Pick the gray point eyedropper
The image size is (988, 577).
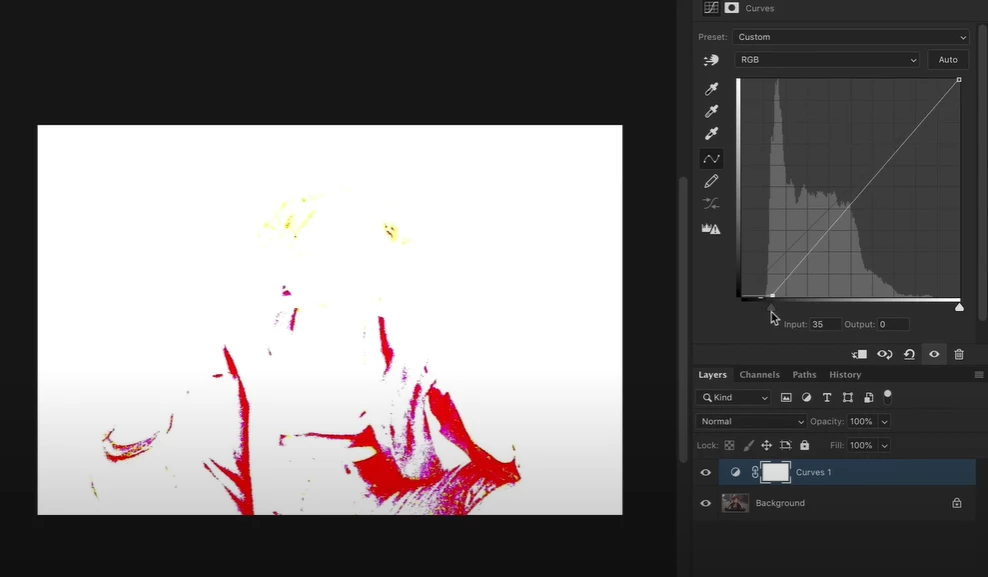point(711,111)
